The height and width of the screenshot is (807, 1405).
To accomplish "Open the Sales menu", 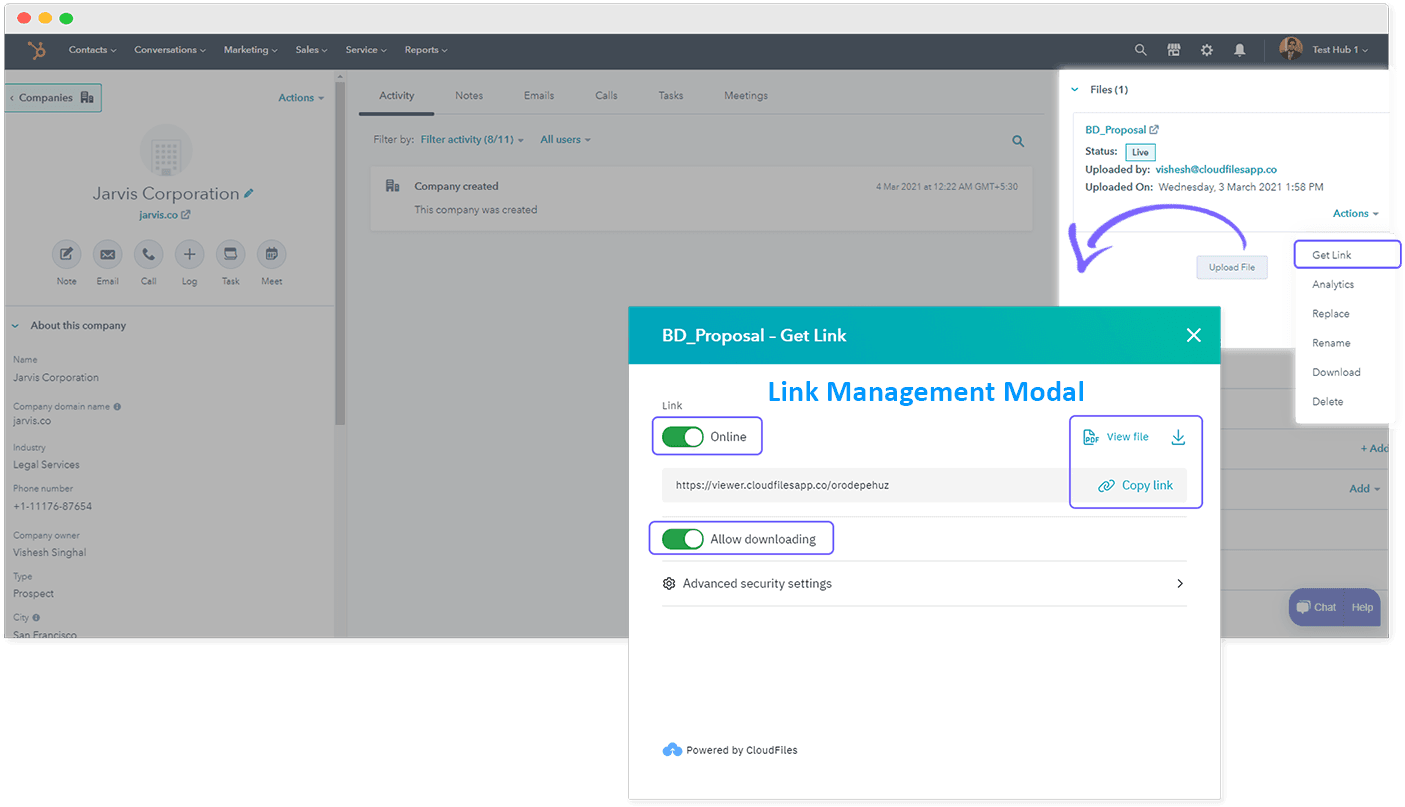I will 312,50.
